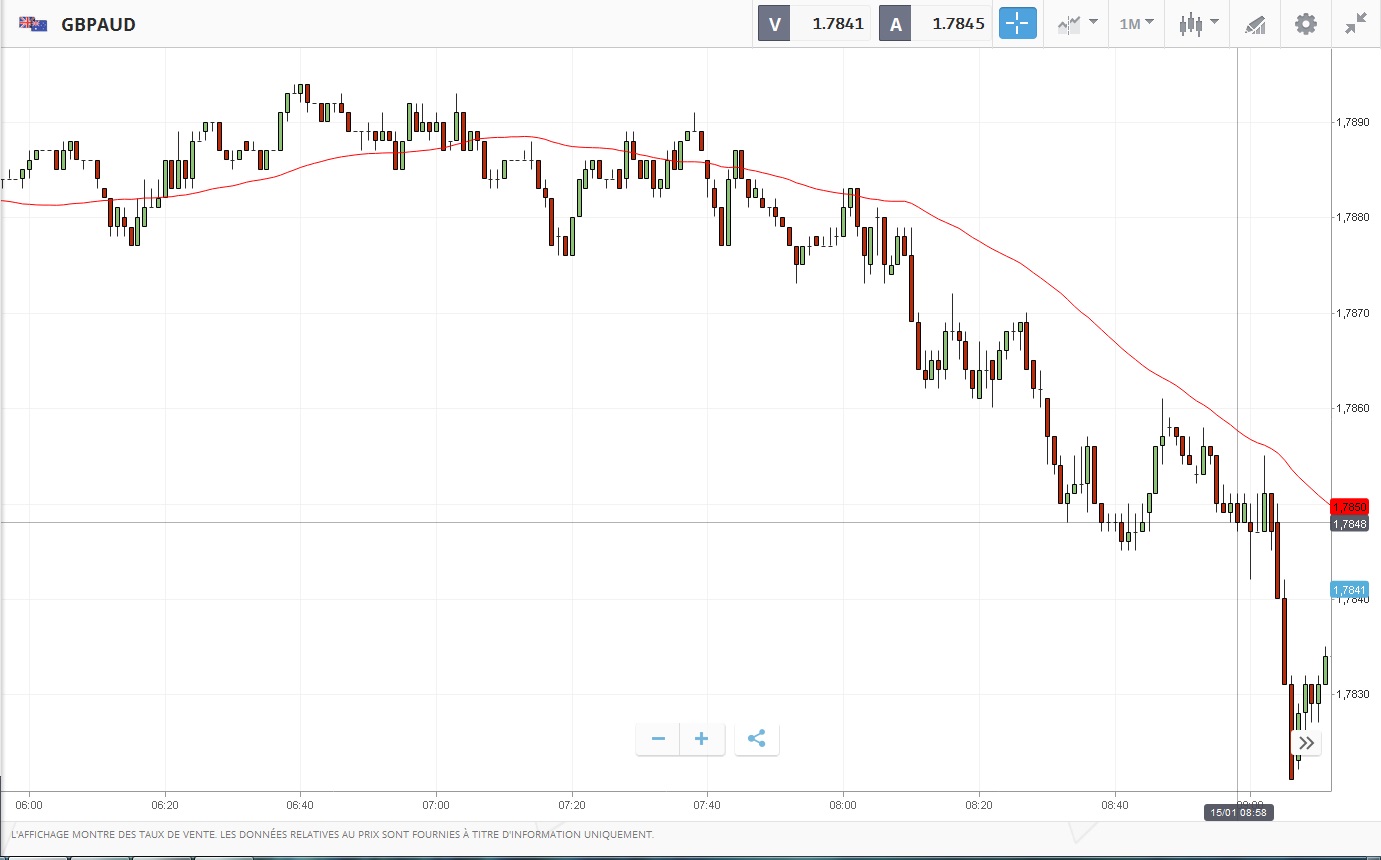Click the drawing tools pencil icon

coord(1254,24)
